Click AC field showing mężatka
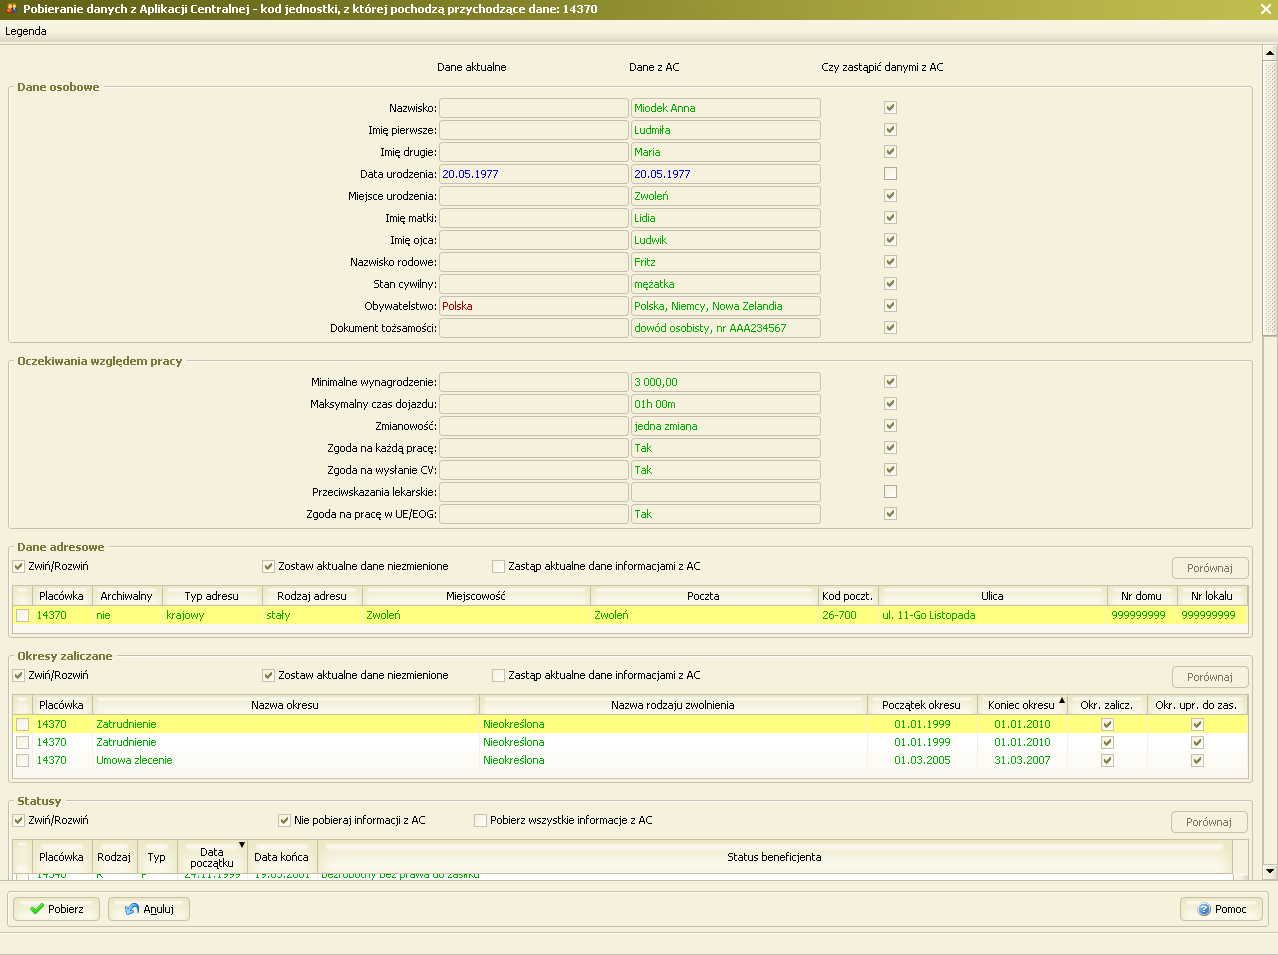This screenshot has width=1278, height=955. pos(726,284)
